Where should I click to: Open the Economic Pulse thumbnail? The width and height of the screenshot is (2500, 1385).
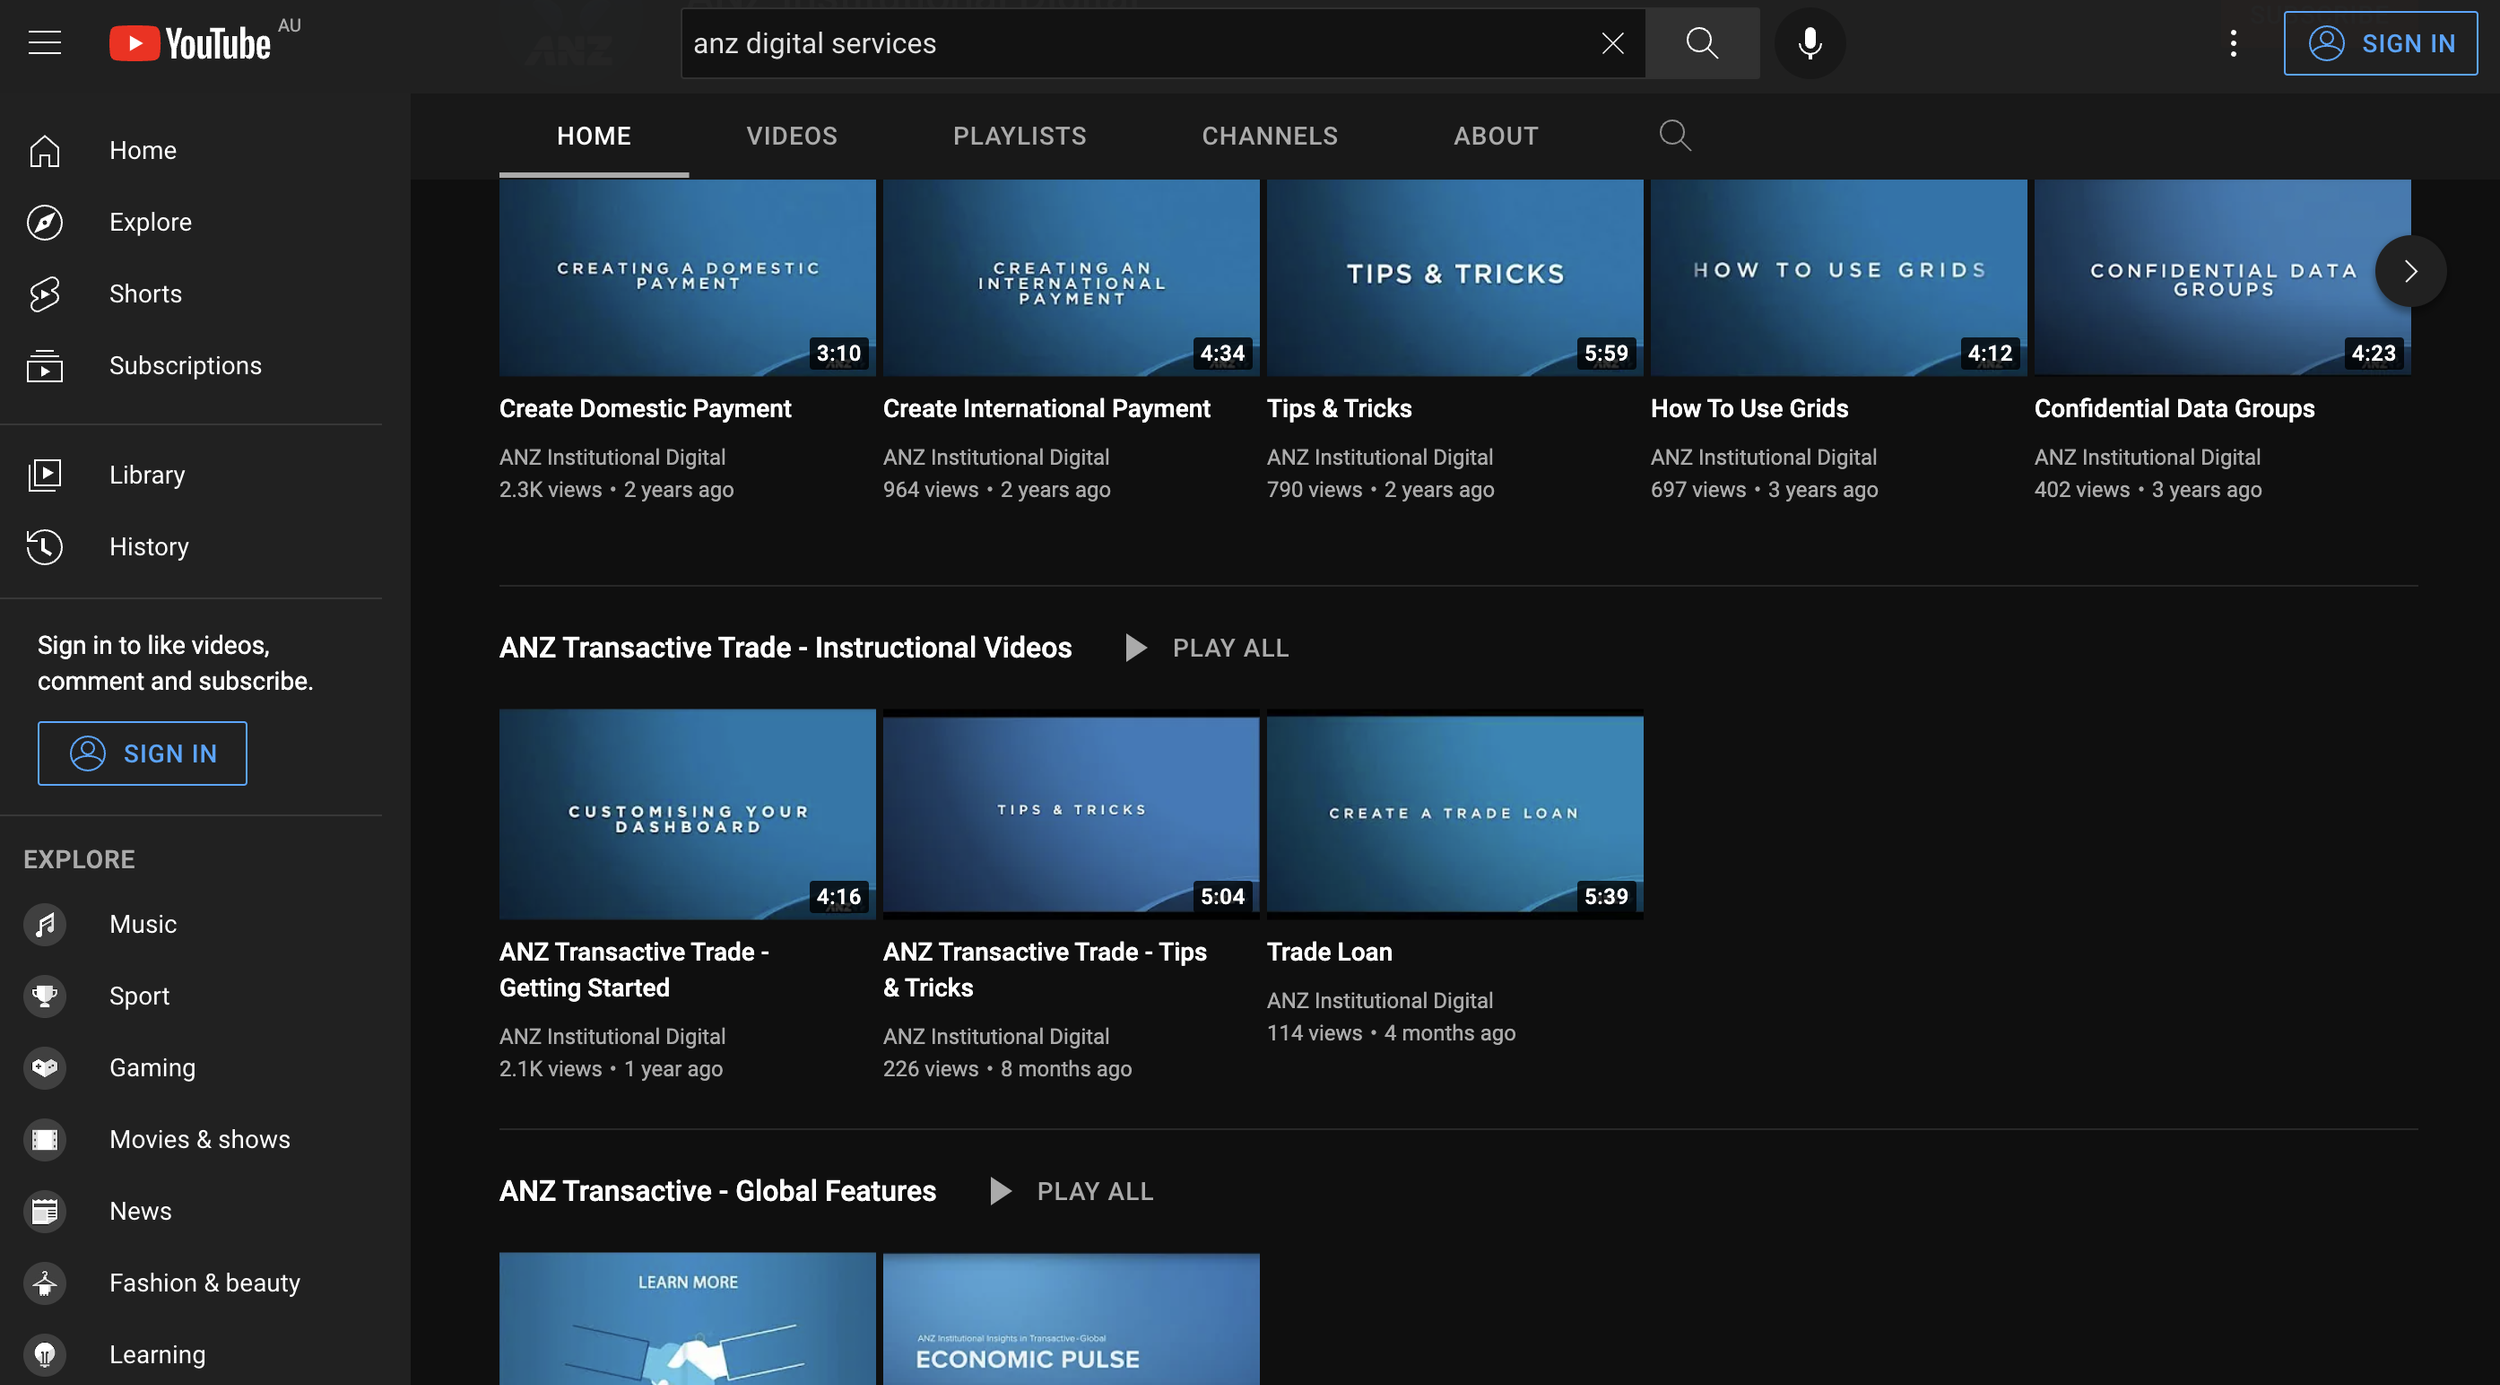(x=1071, y=1319)
